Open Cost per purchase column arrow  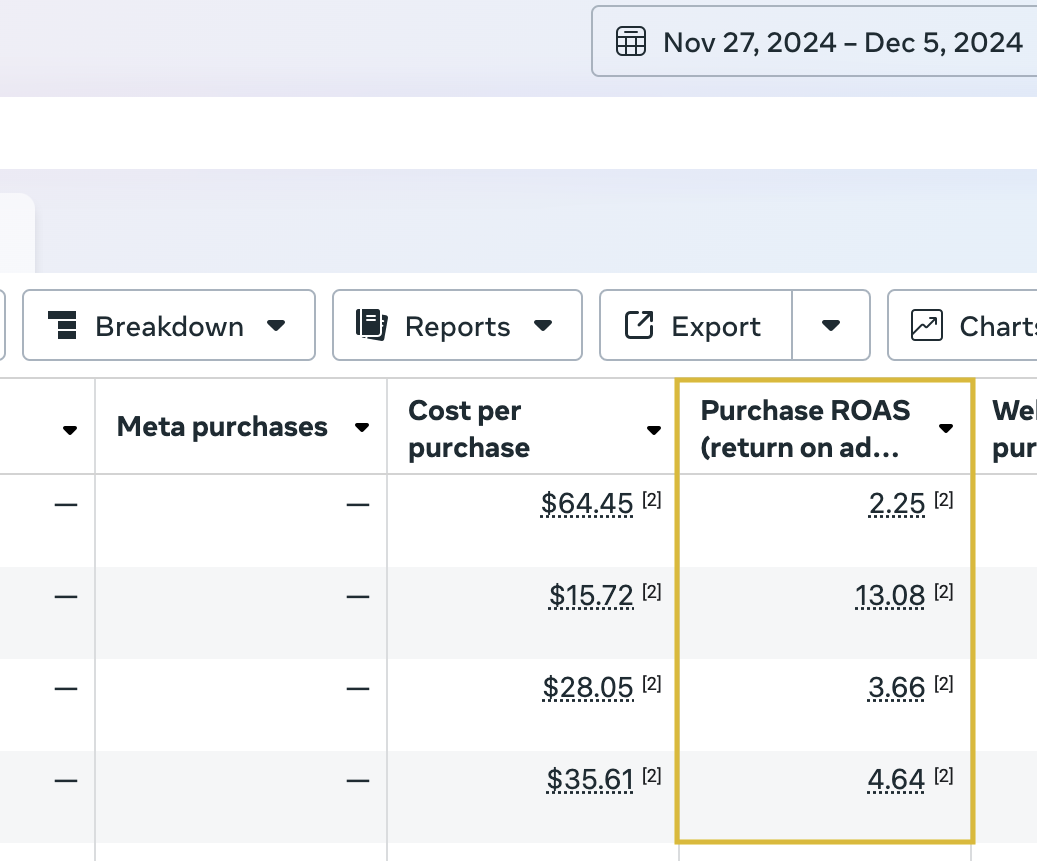tap(654, 430)
